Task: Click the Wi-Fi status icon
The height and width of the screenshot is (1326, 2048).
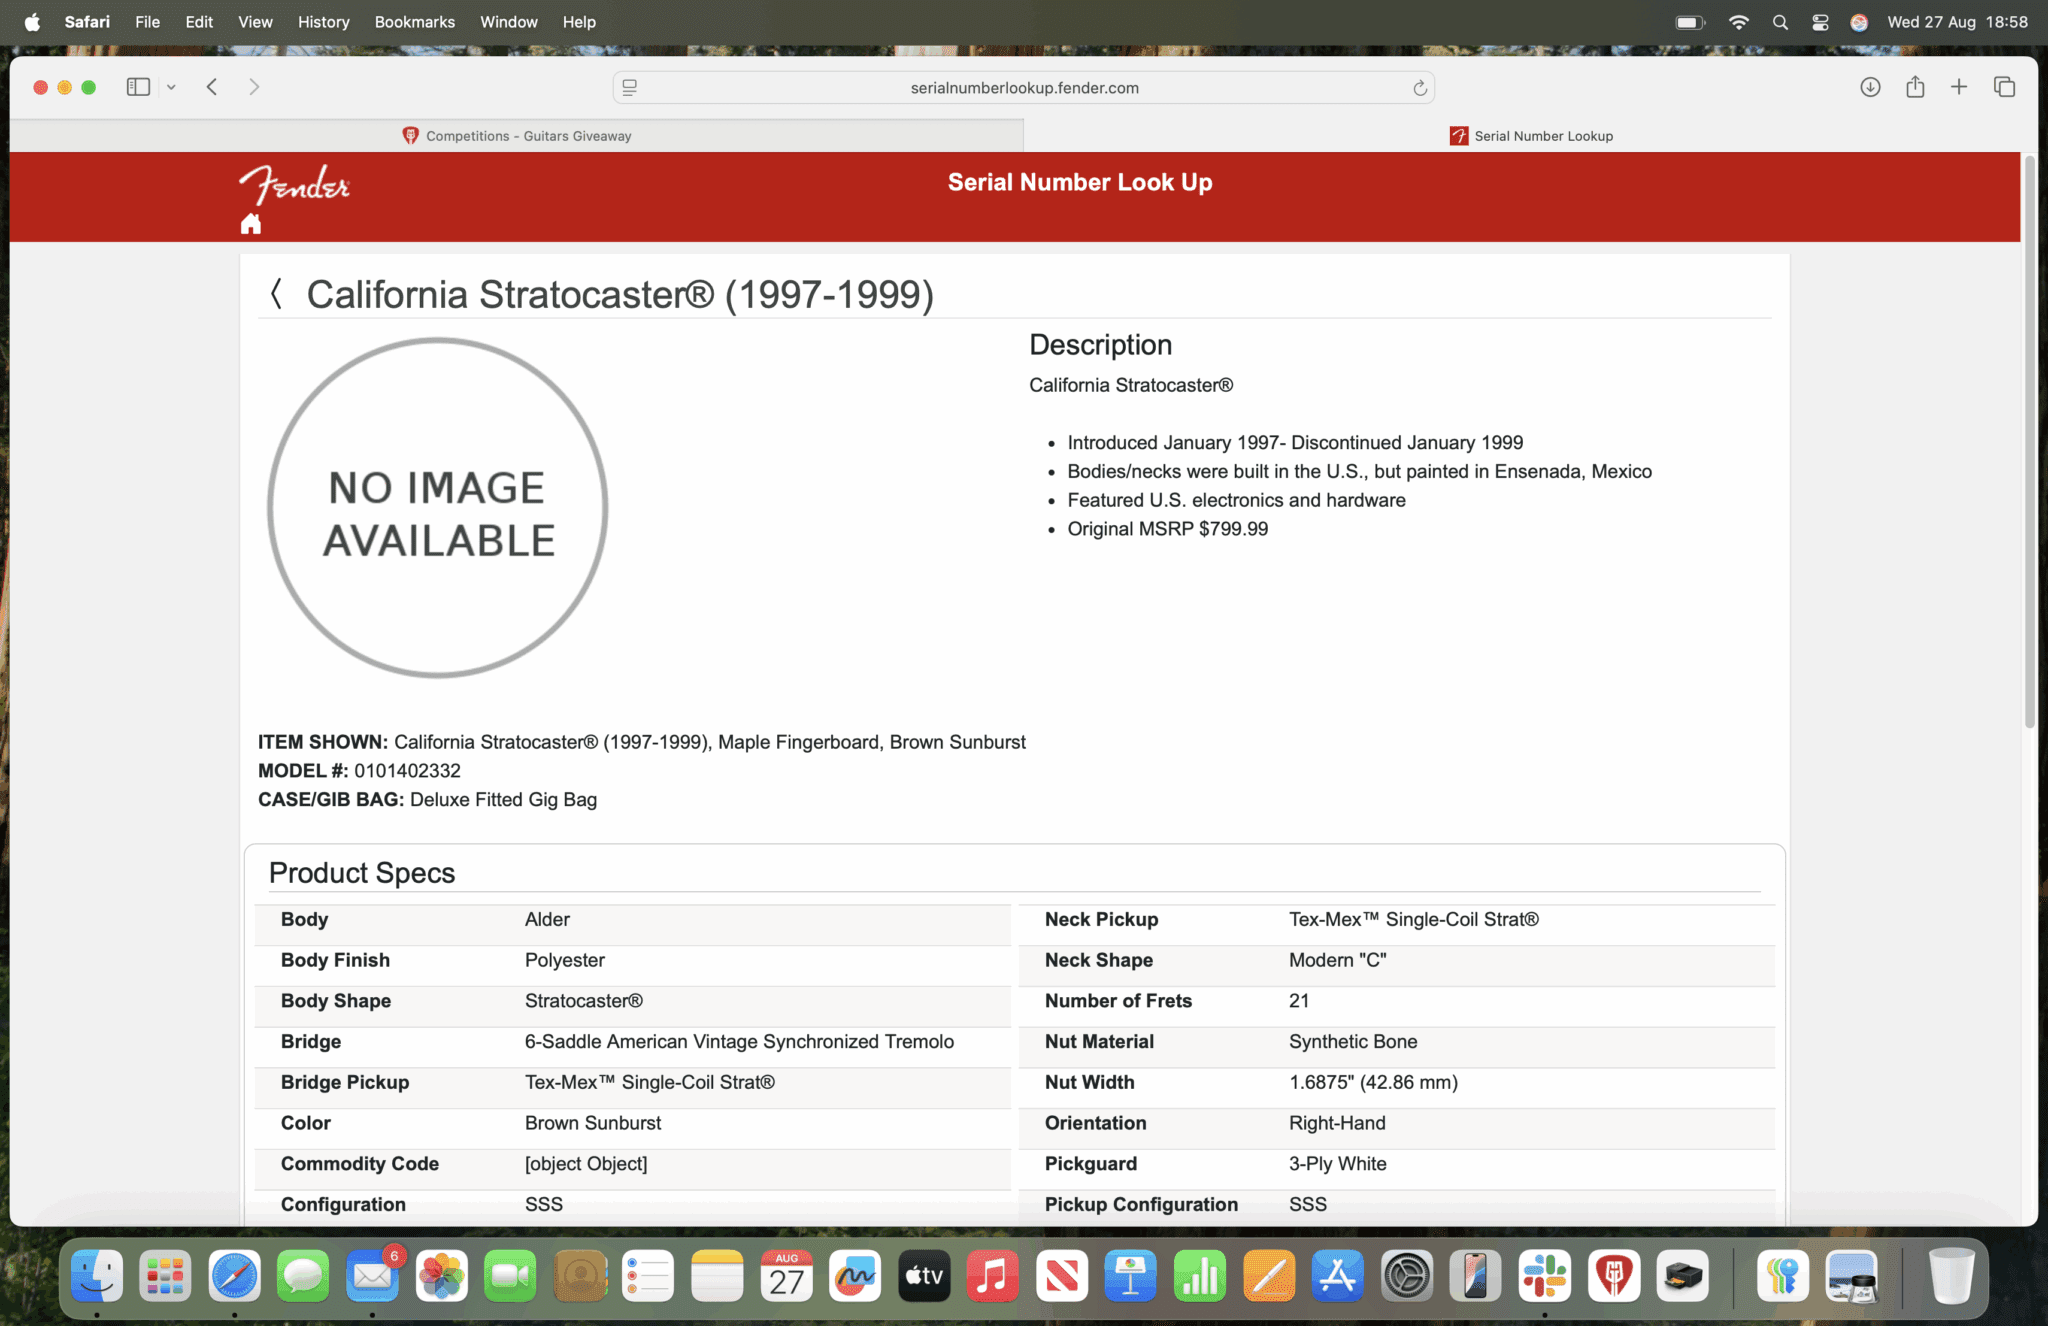Action: (1739, 22)
